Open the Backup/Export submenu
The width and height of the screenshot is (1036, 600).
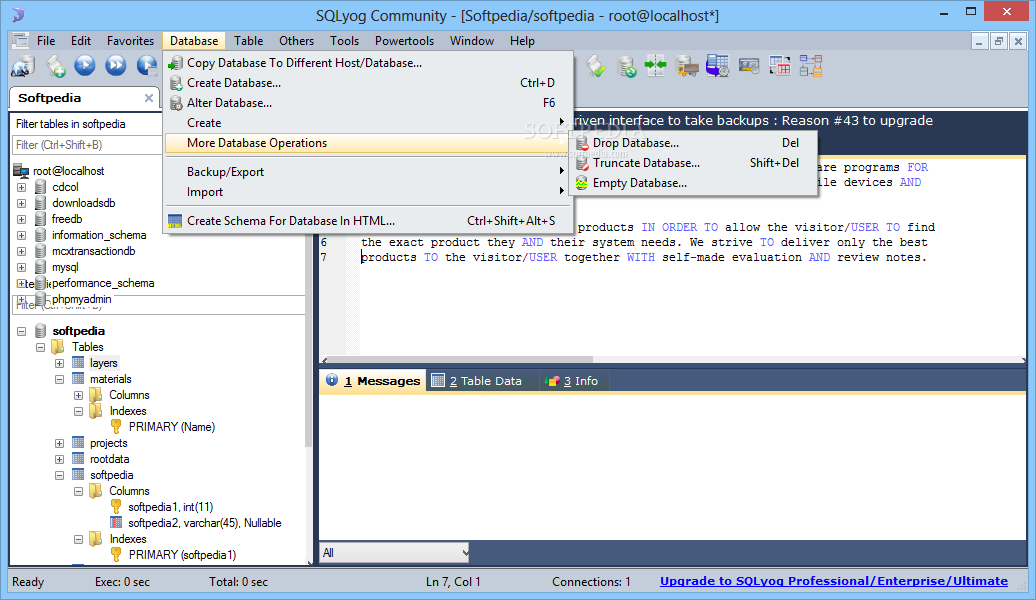367,172
